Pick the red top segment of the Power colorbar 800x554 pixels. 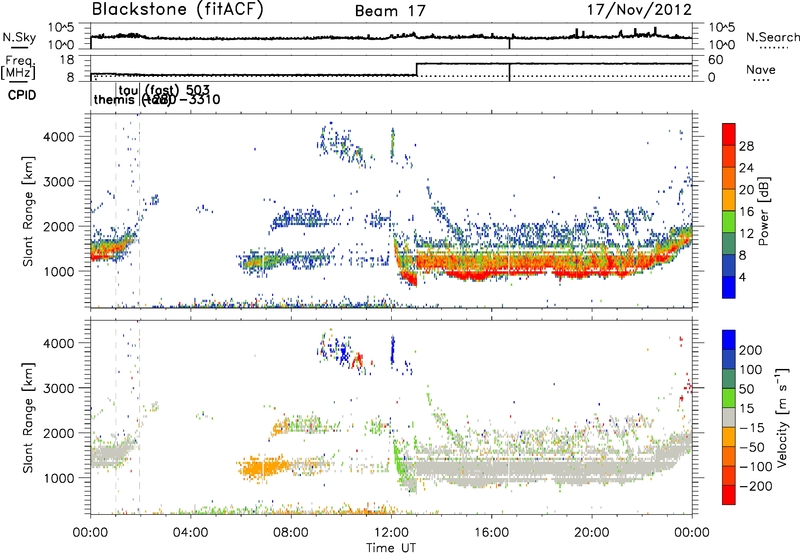coord(729,134)
